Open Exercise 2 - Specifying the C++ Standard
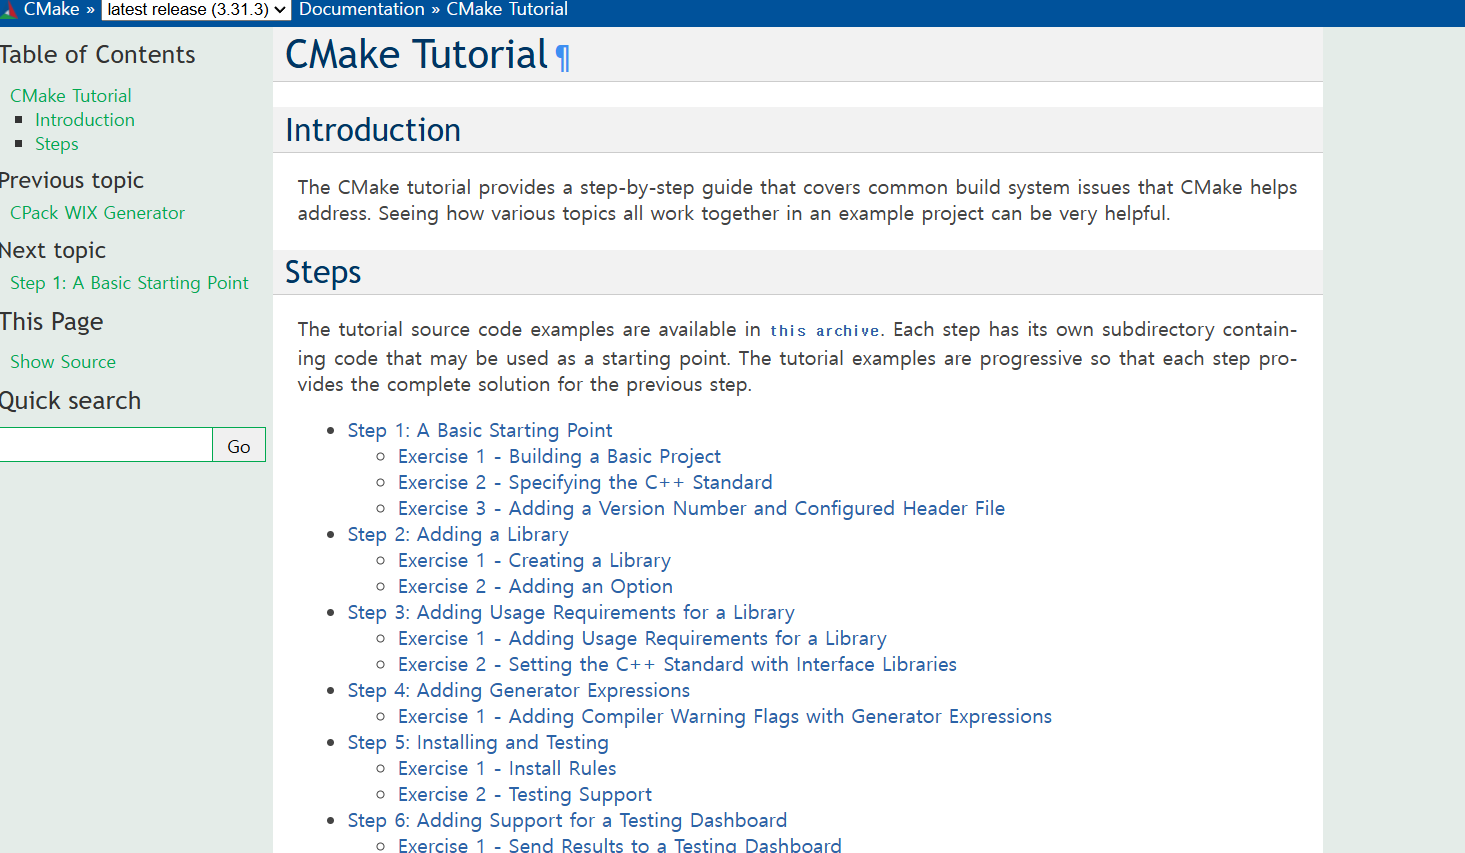Viewport: 1465px width, 853px height. coord(585,483)
